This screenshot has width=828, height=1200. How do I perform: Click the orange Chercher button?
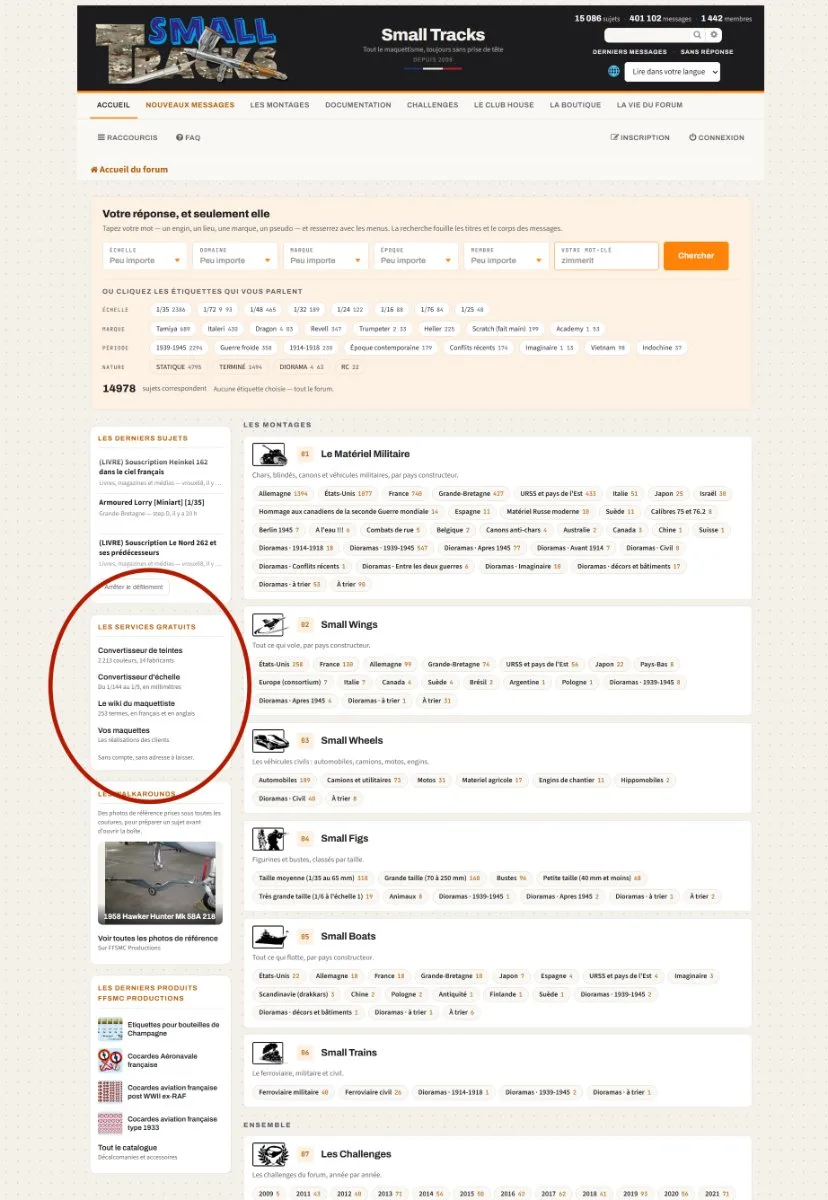pos(696,256)
